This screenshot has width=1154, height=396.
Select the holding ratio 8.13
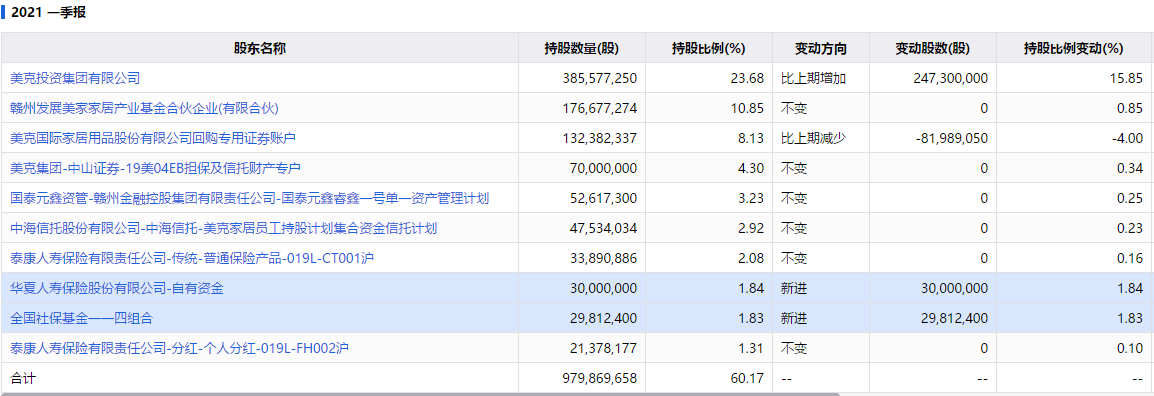(752, 138)
